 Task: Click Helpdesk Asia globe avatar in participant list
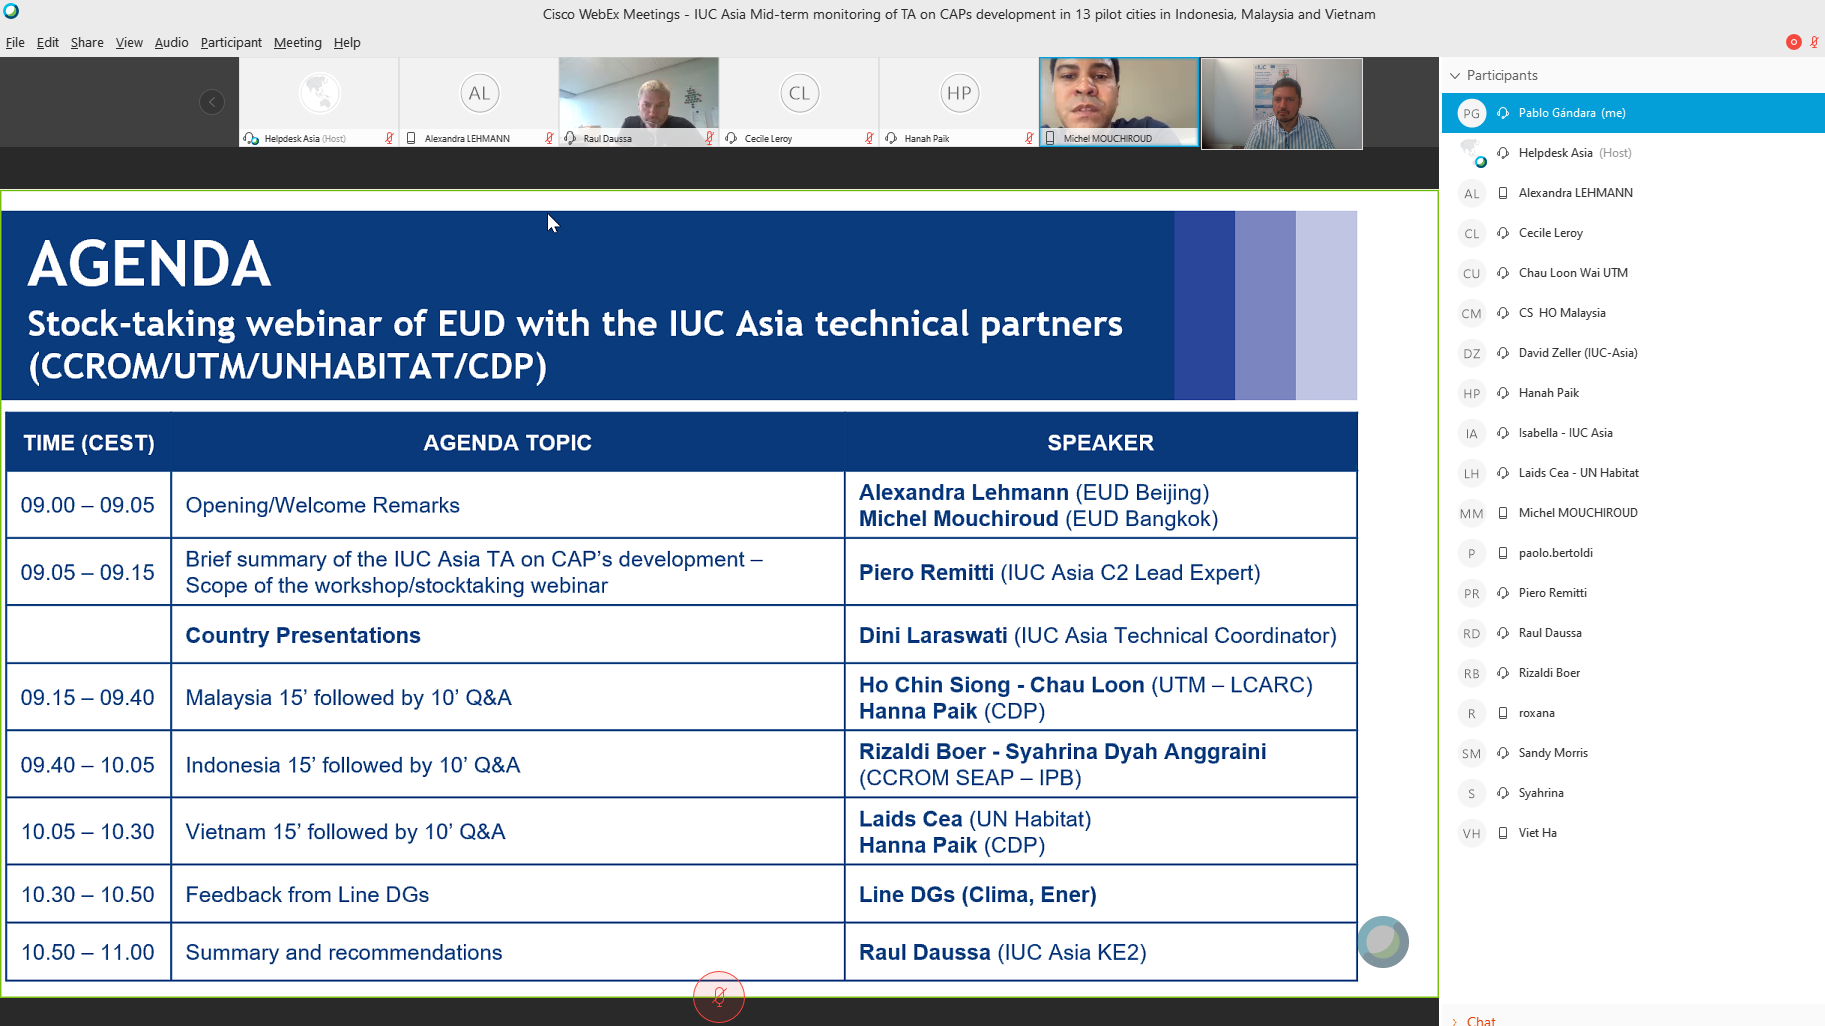coord(1471,153)
